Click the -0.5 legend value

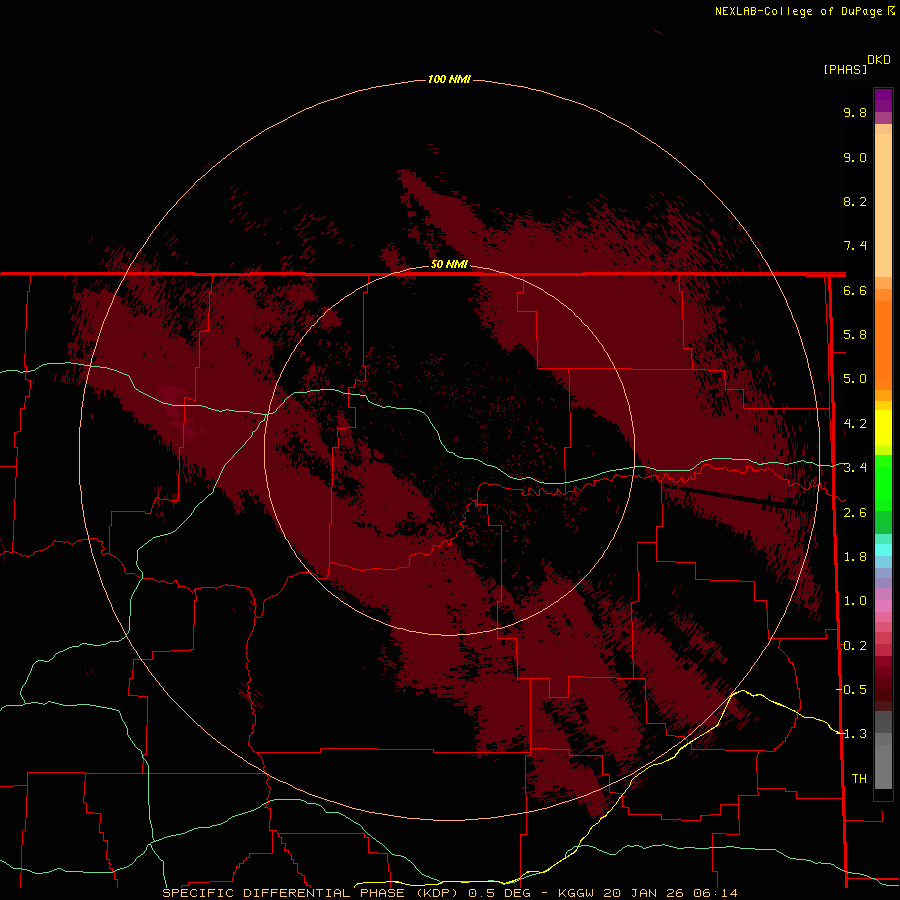click(x=851, y=690)
